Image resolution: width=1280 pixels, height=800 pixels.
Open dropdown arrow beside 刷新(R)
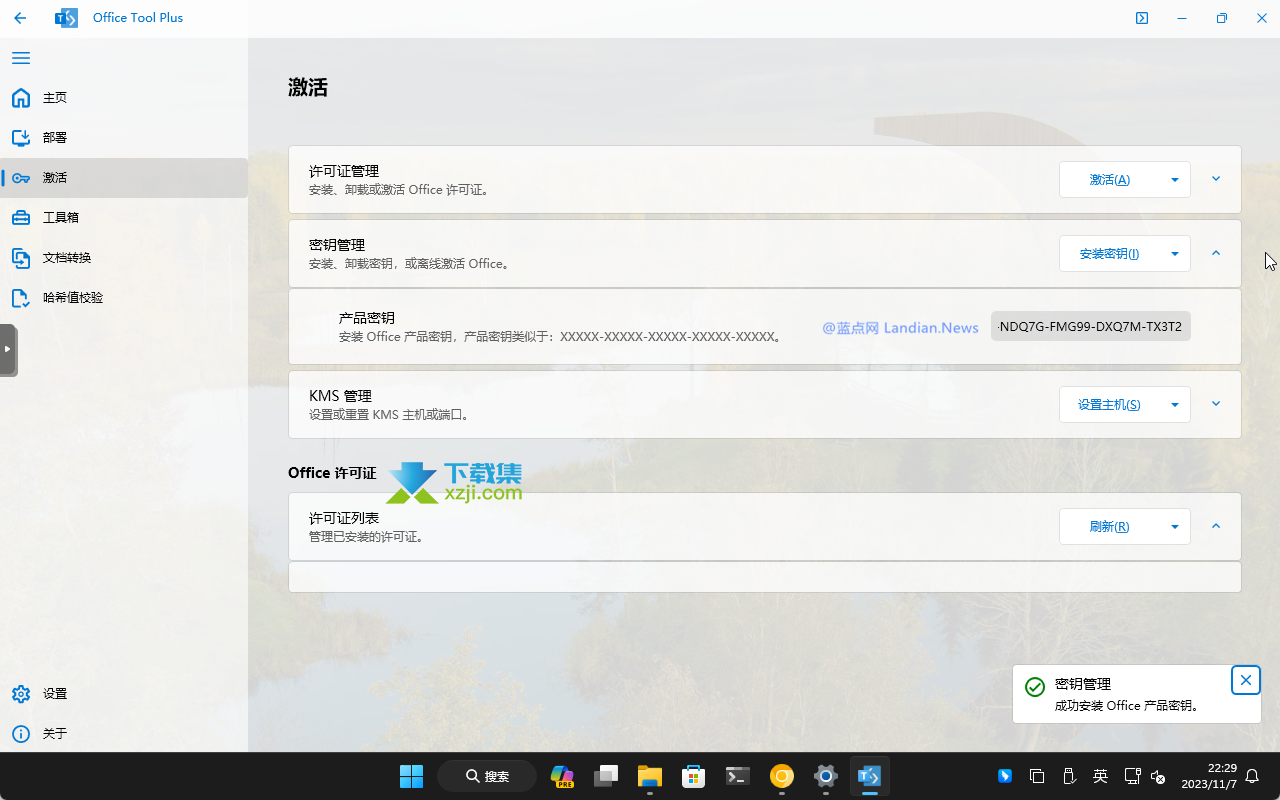pyautogui.click(x=1175, y=527)
